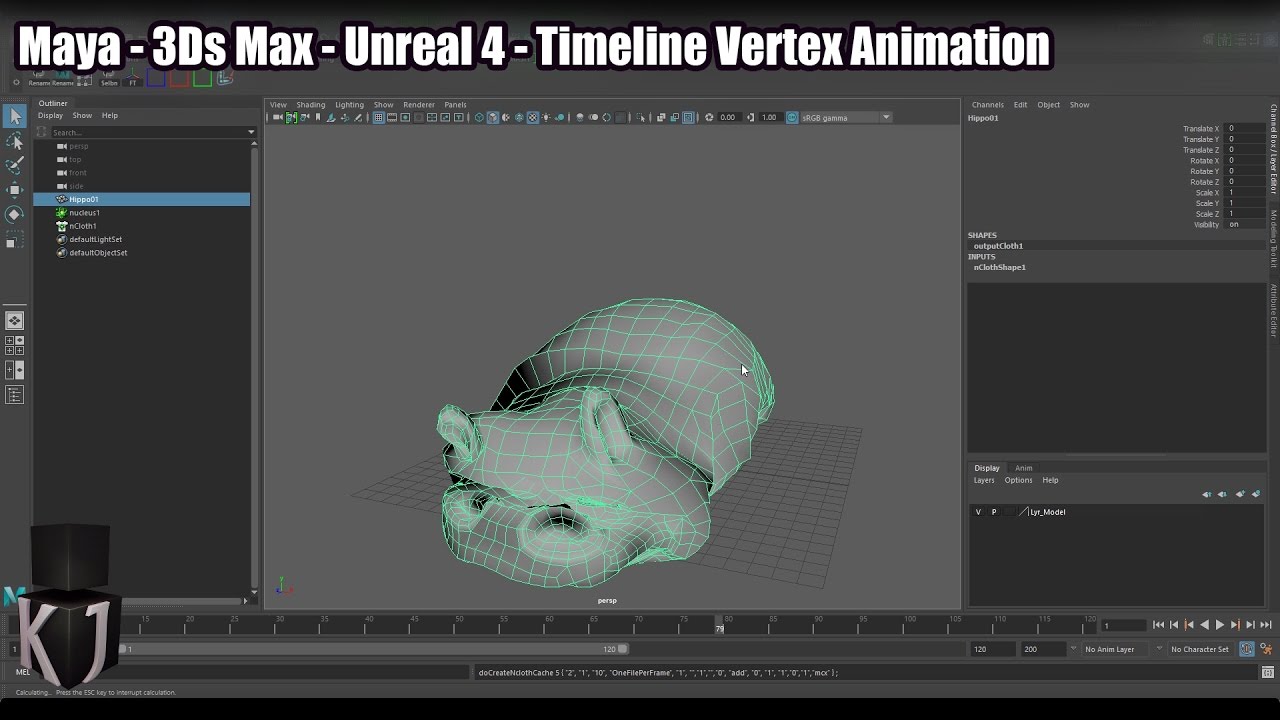The width and height of the screenshot is (1280, 720).
Task: Select the arrow Select tool
Action: click(14, 116)
